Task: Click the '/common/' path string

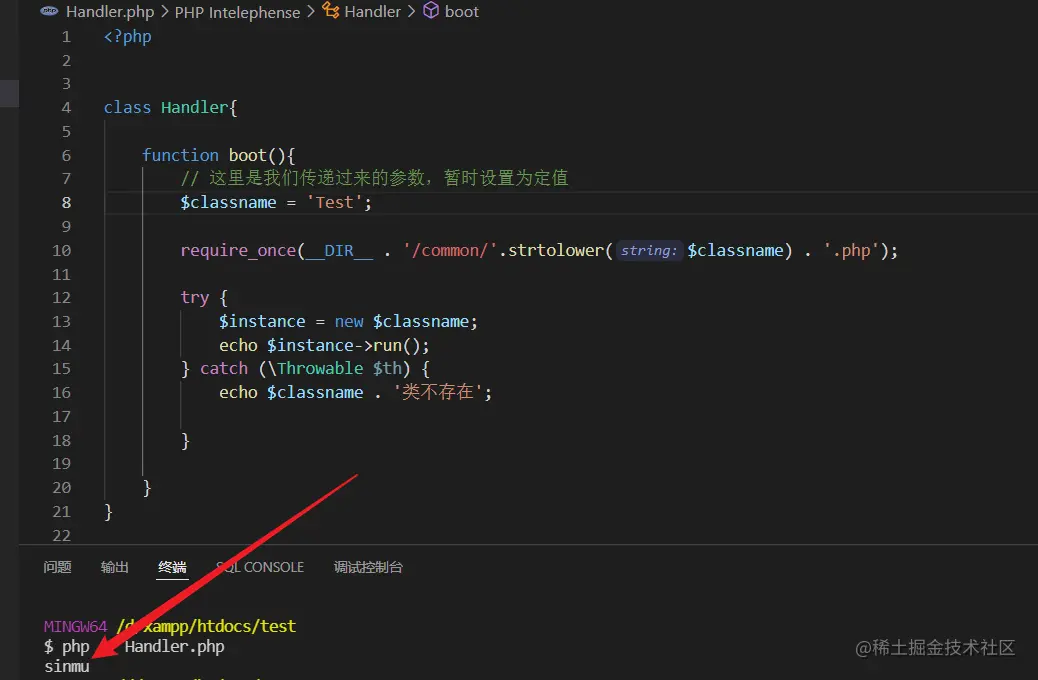Action: click(x=449, y=251)
